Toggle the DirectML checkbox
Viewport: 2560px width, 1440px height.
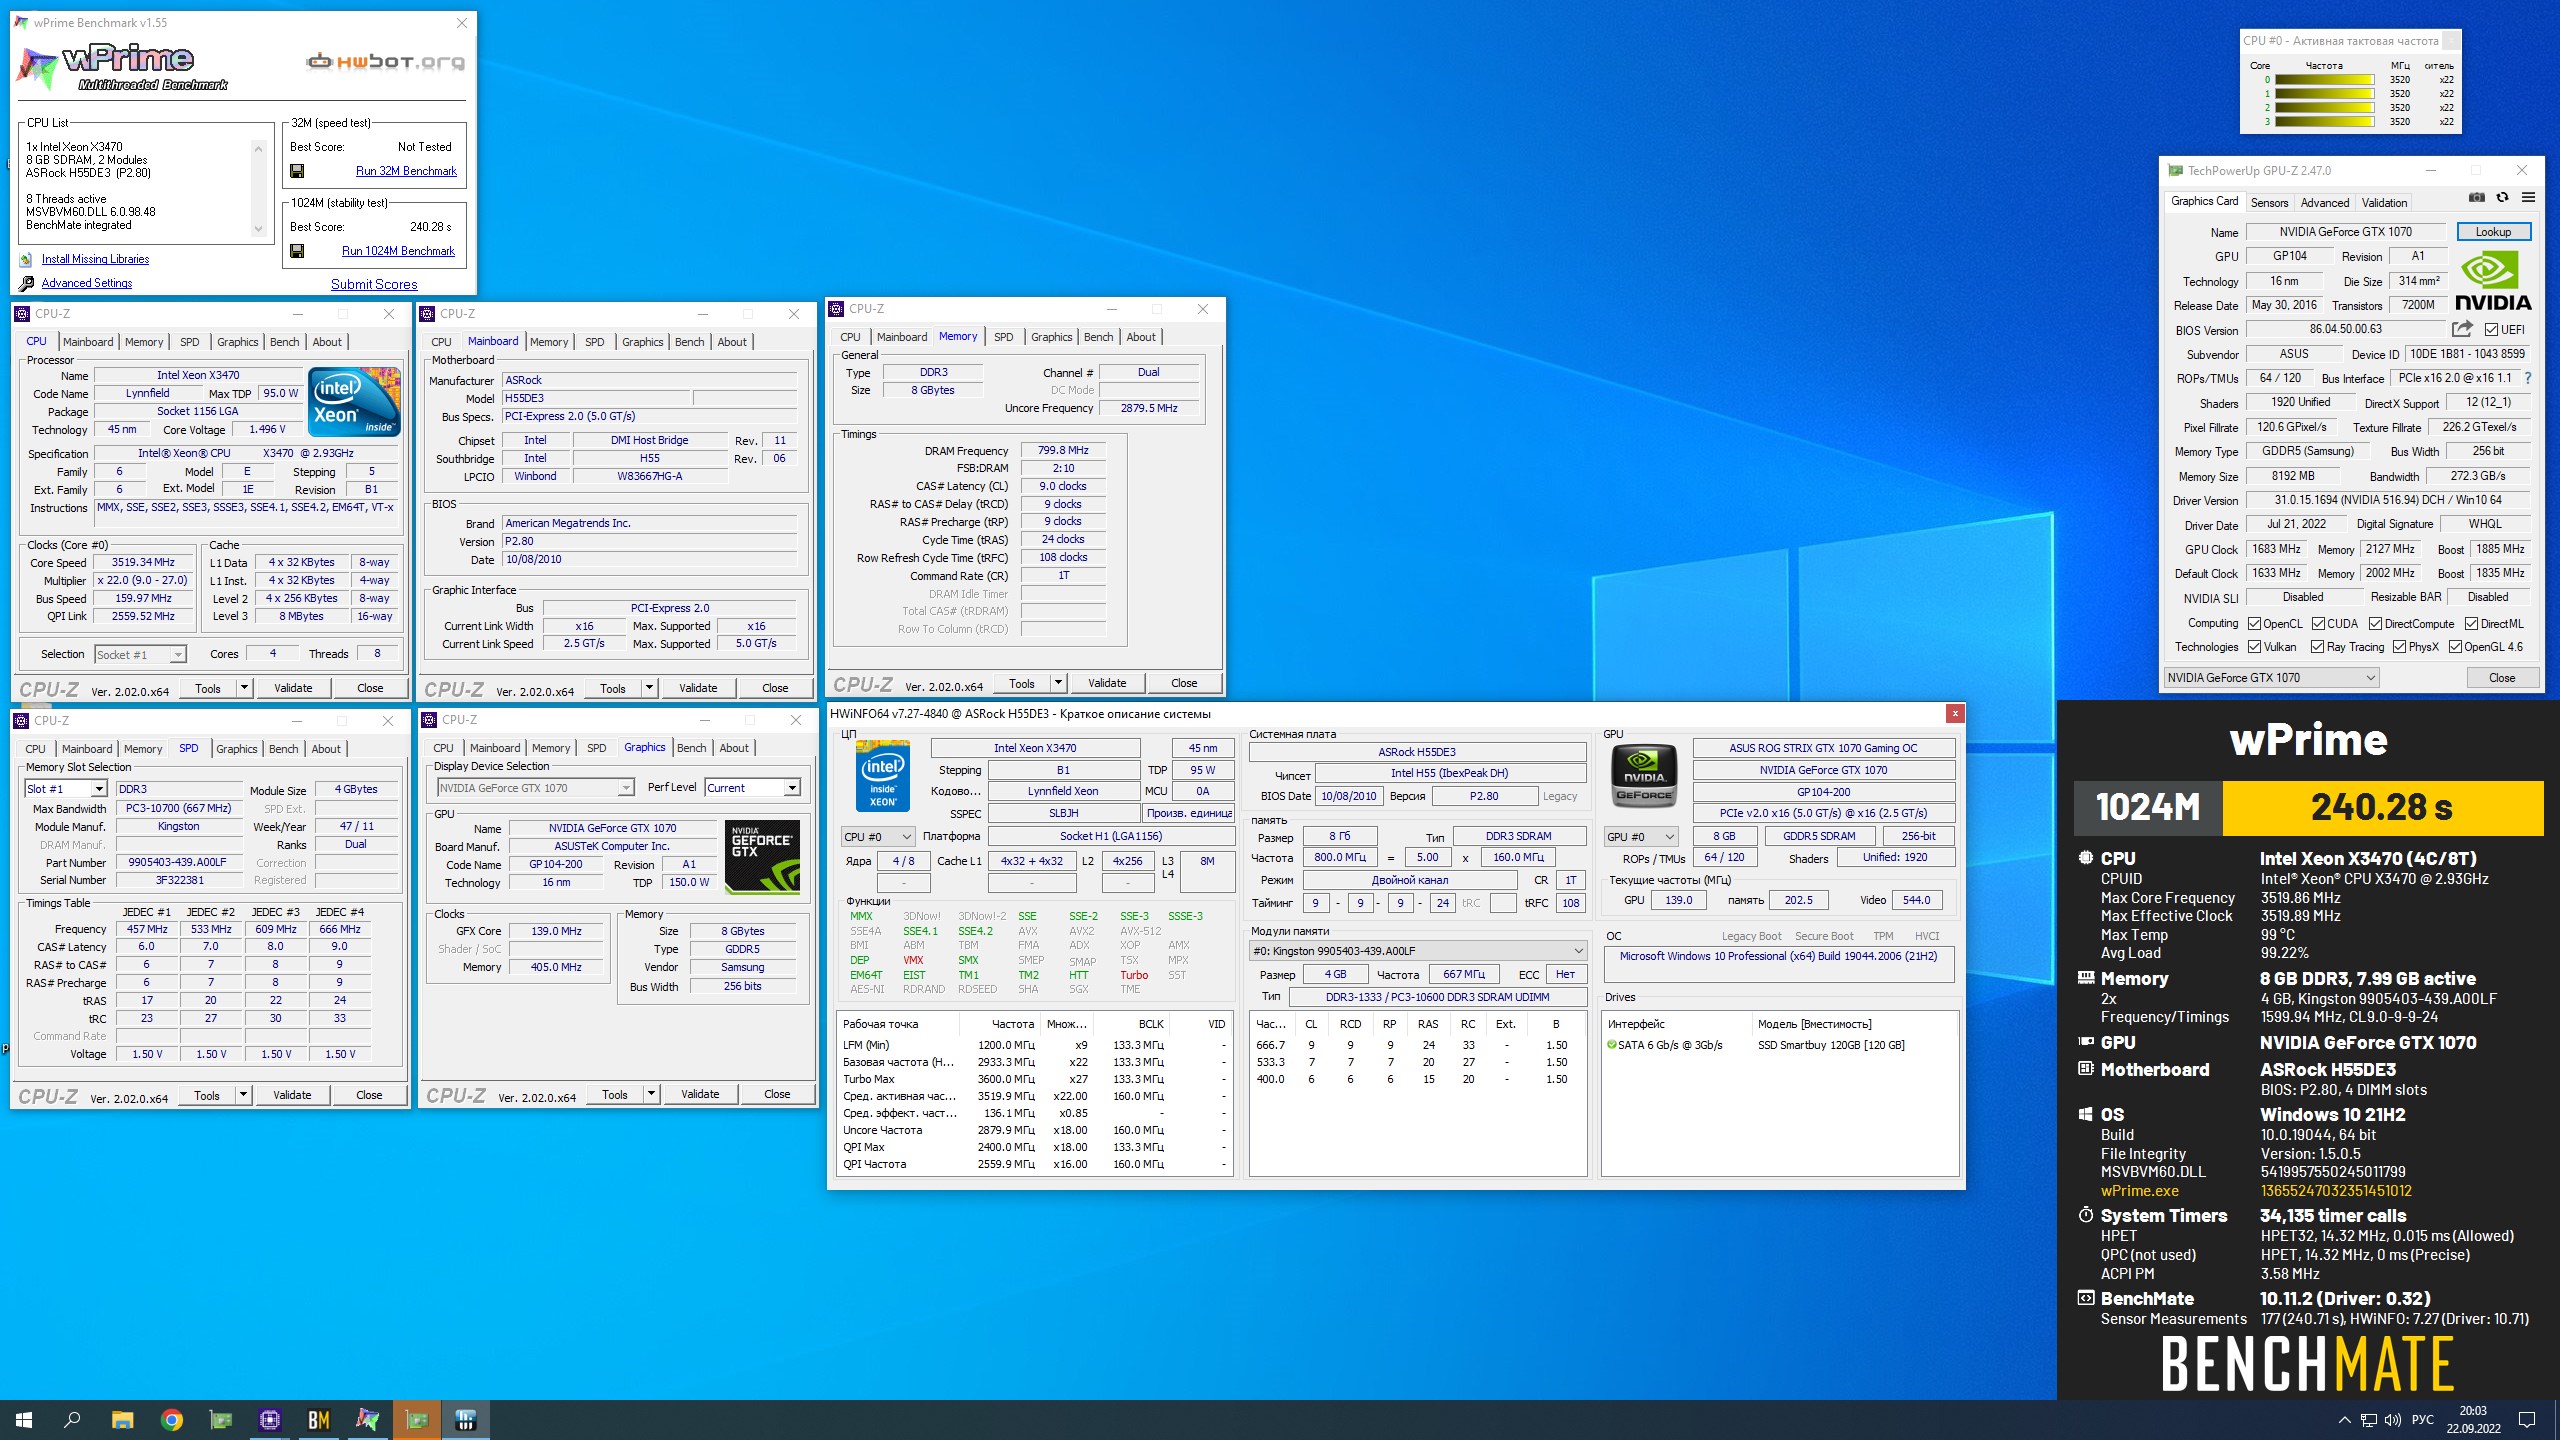(x=2471, y=623)
